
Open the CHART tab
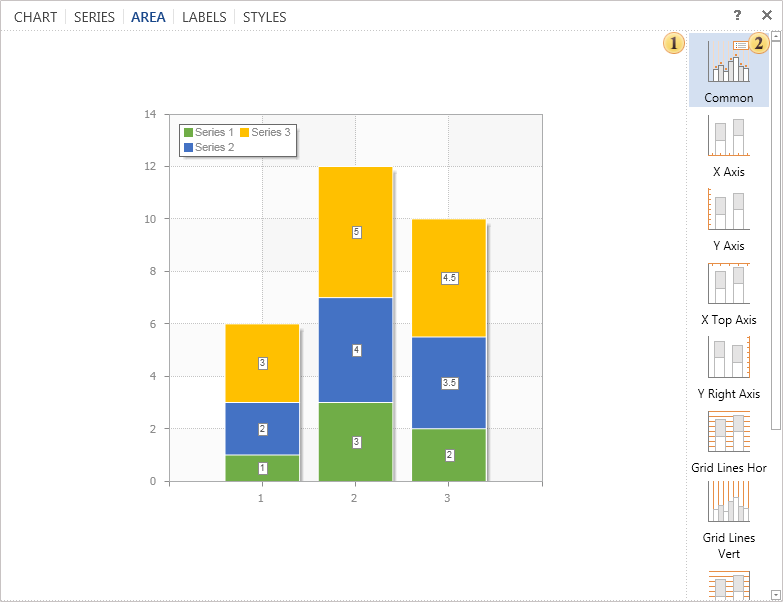[35, 17]
